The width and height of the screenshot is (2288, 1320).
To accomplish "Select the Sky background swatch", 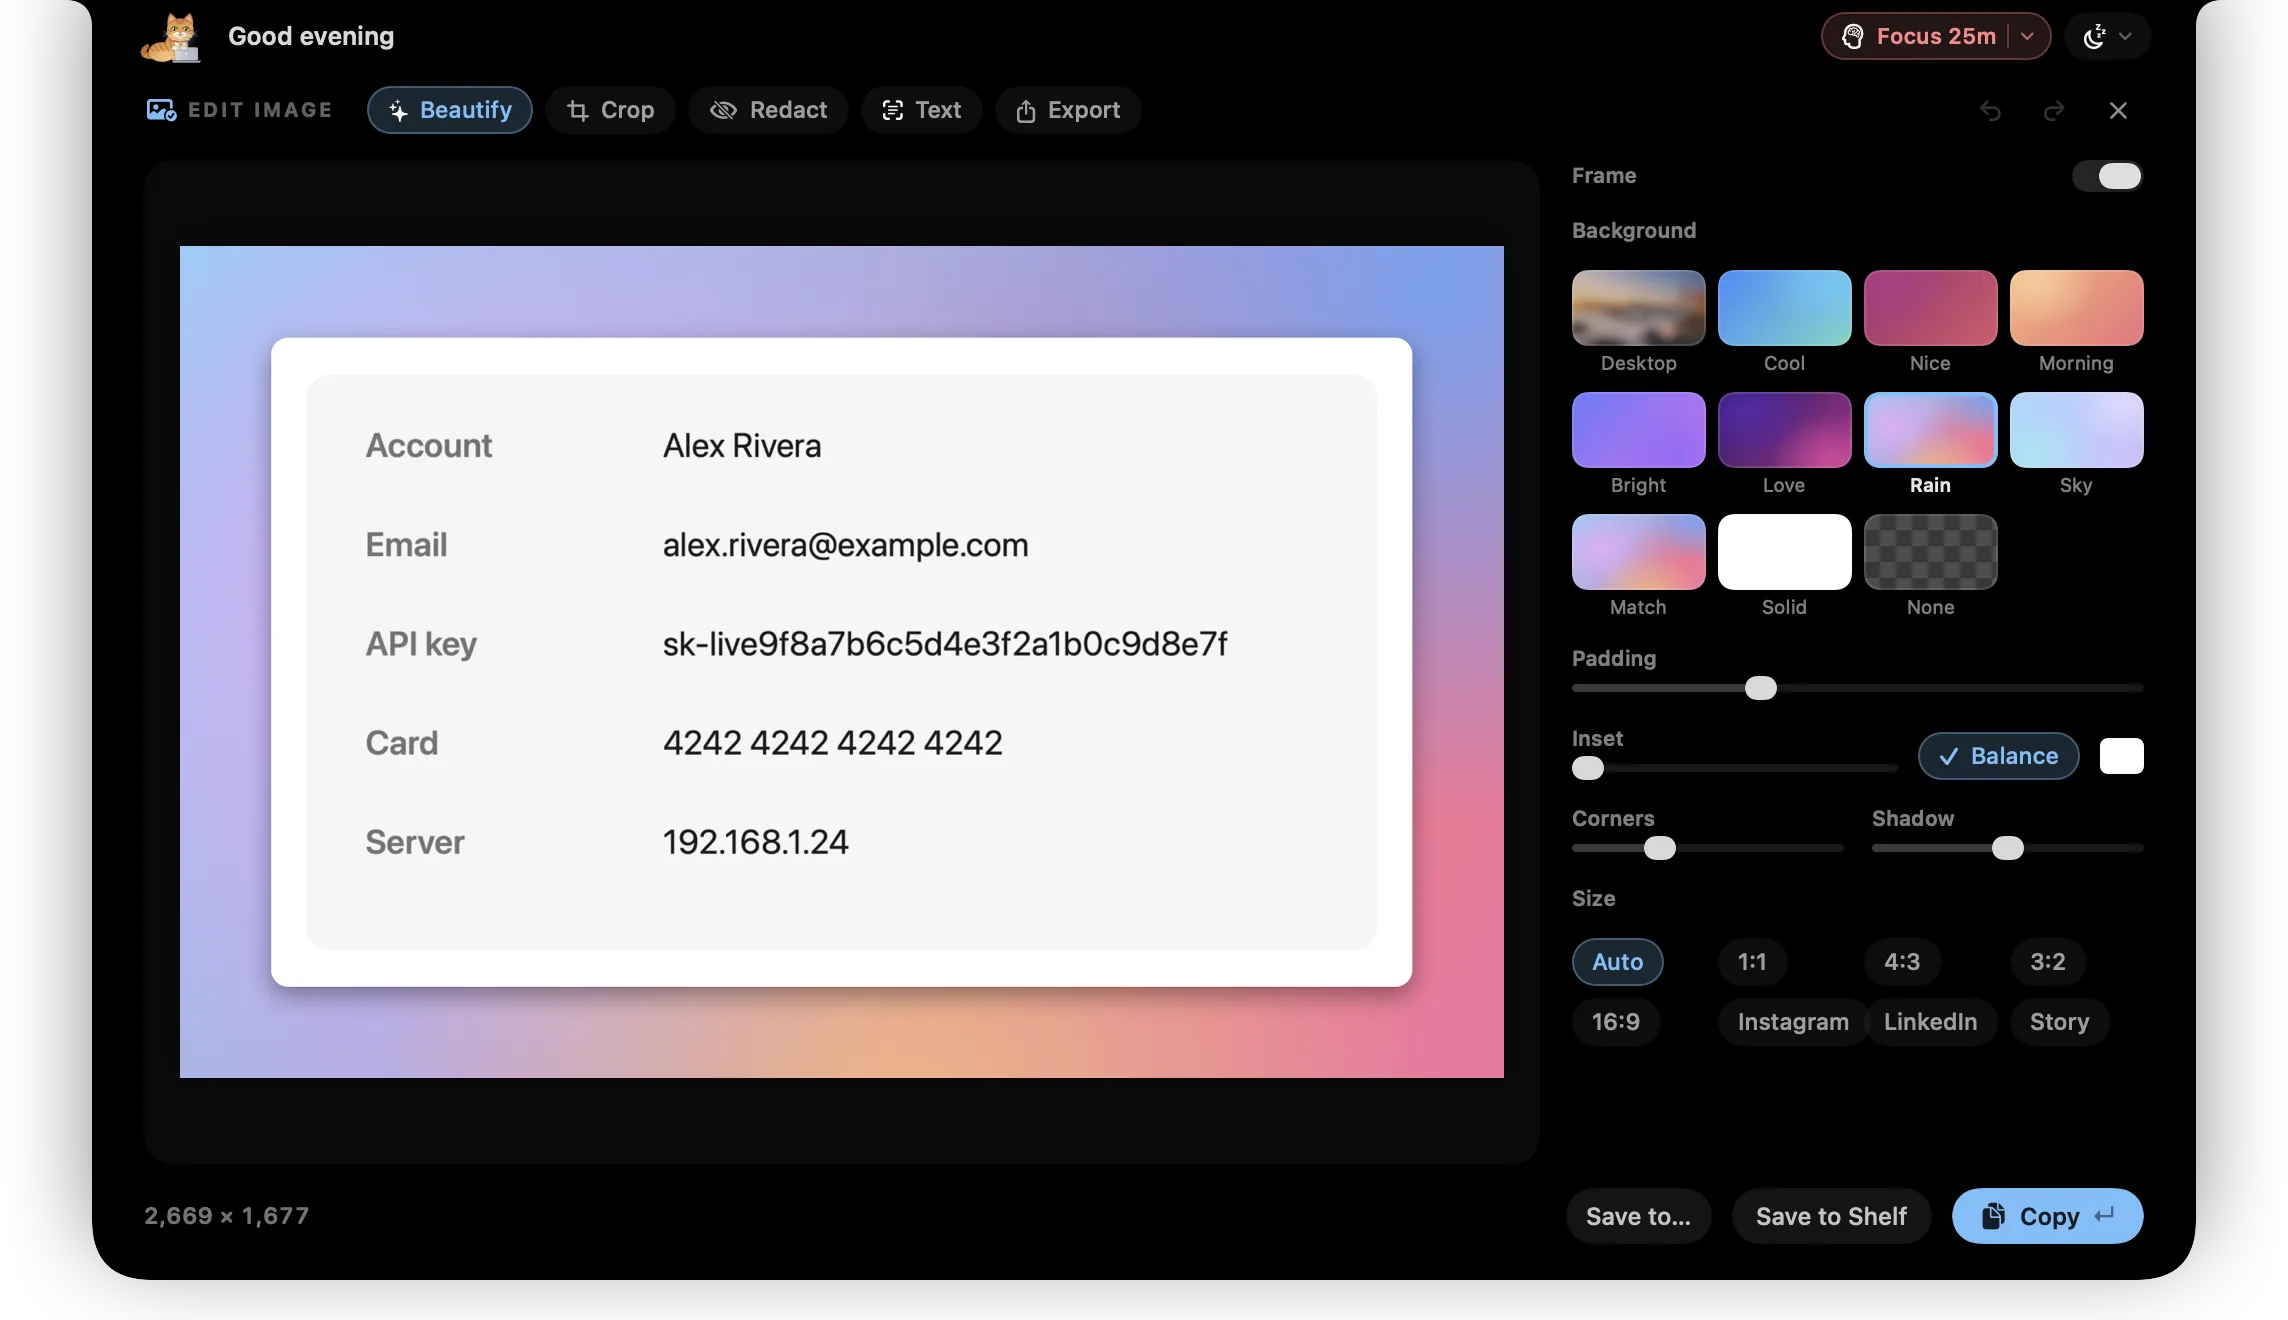I will (x=2076, y=430).
